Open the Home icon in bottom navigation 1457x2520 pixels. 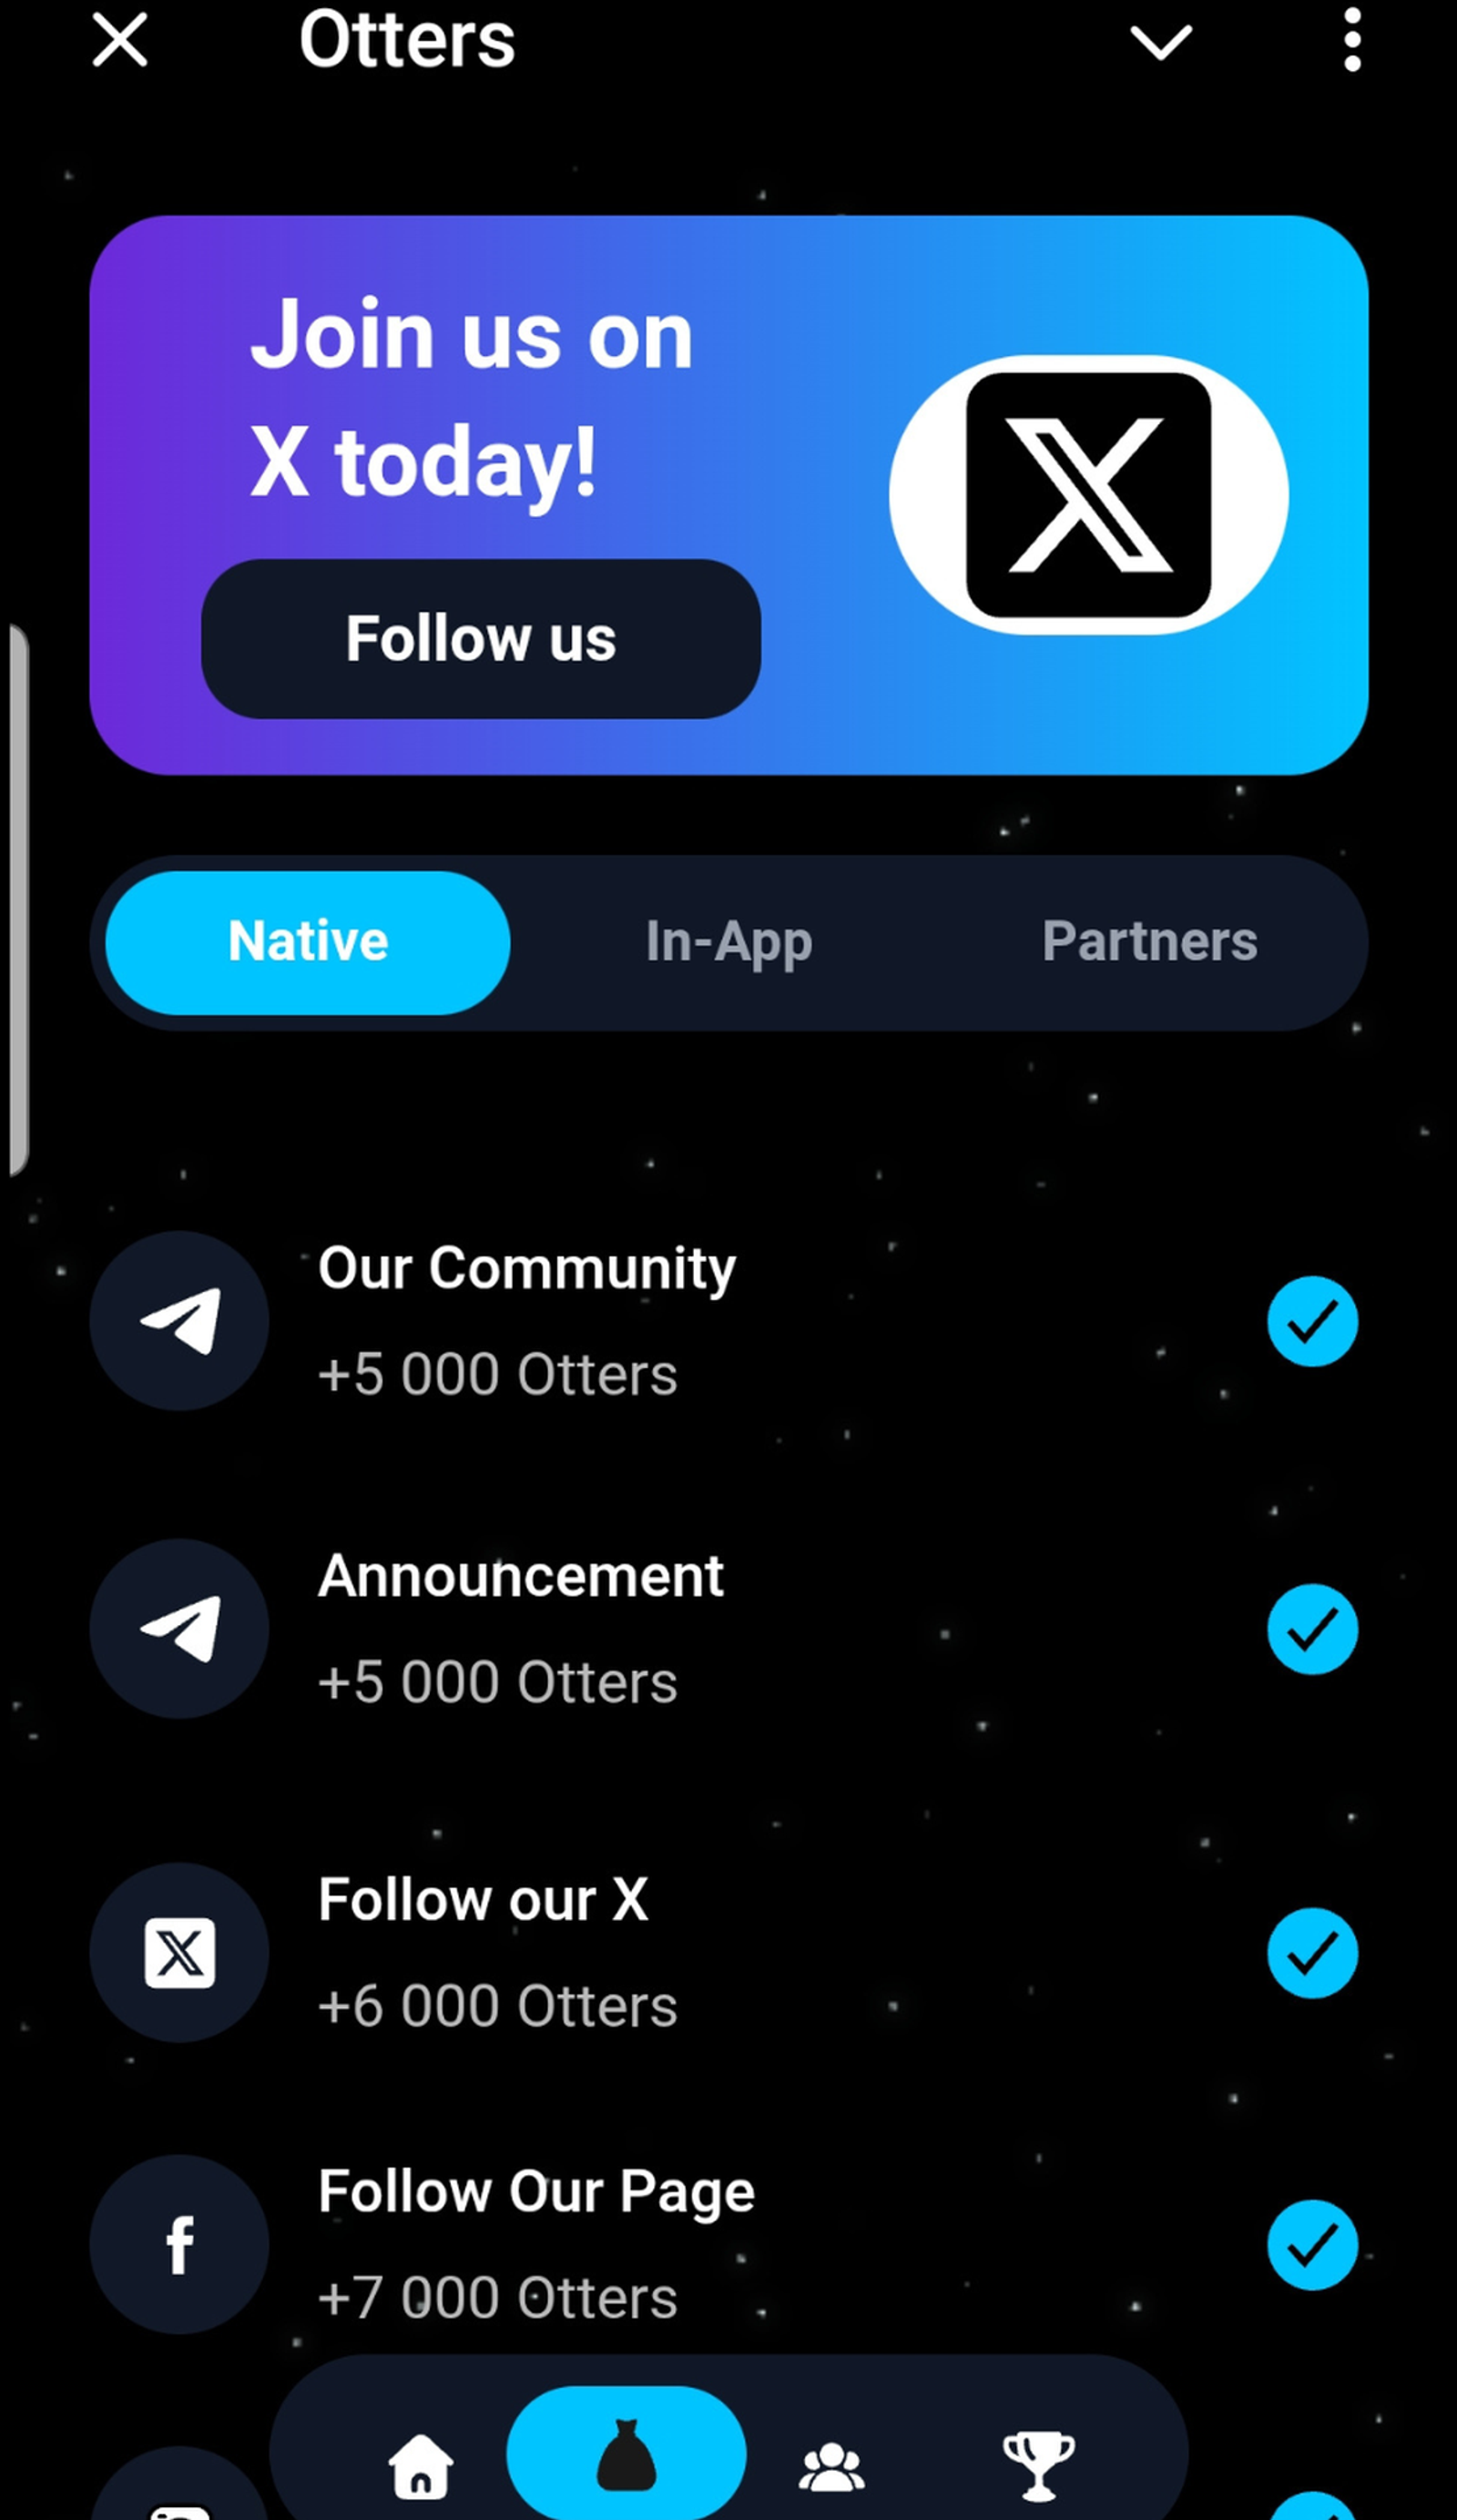coord(420,2465)
